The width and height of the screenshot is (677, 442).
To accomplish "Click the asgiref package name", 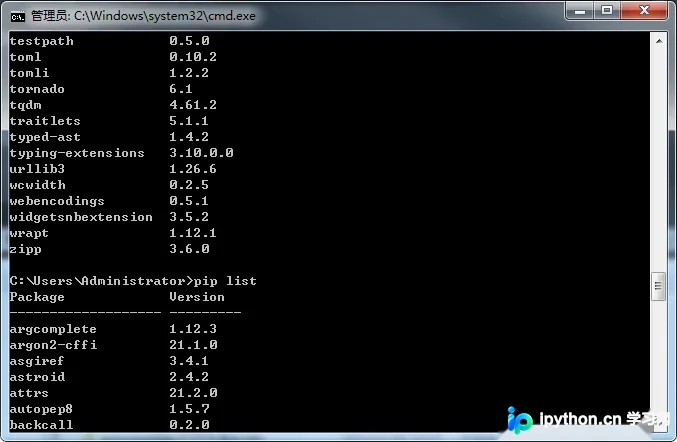I will tap(37, 361).
